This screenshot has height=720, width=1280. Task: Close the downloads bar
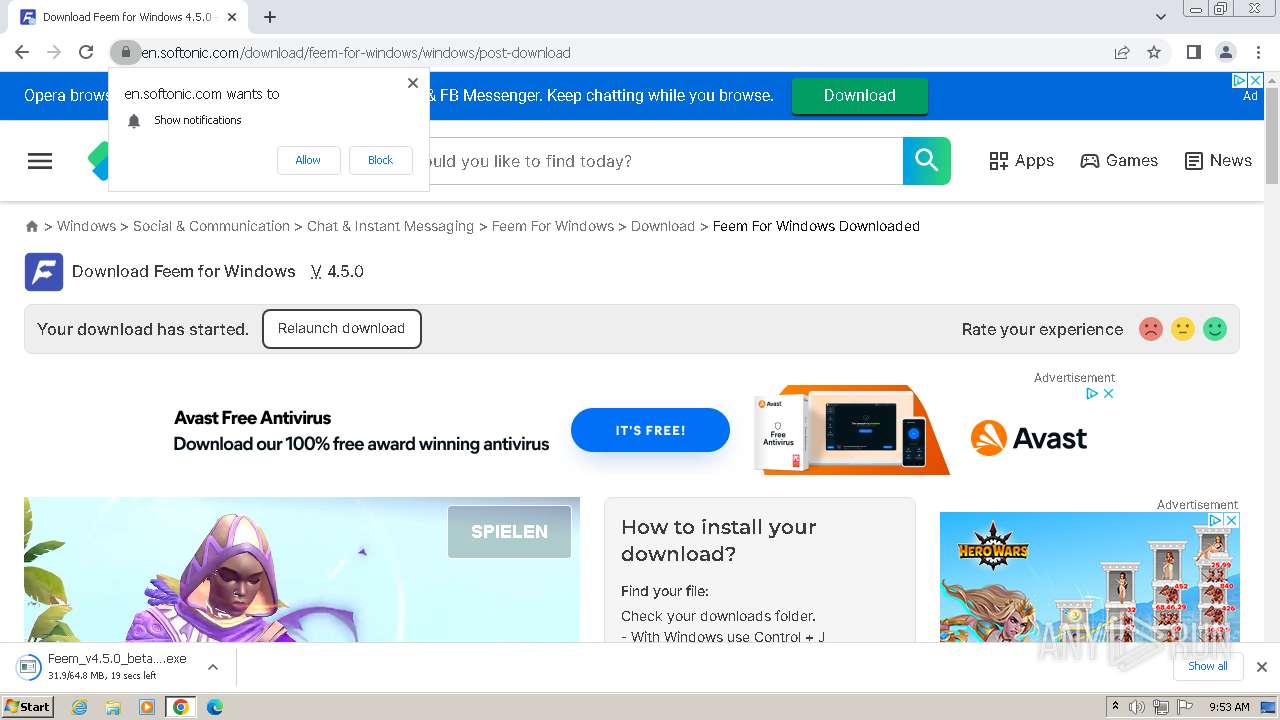click(x=1262, y=667)
